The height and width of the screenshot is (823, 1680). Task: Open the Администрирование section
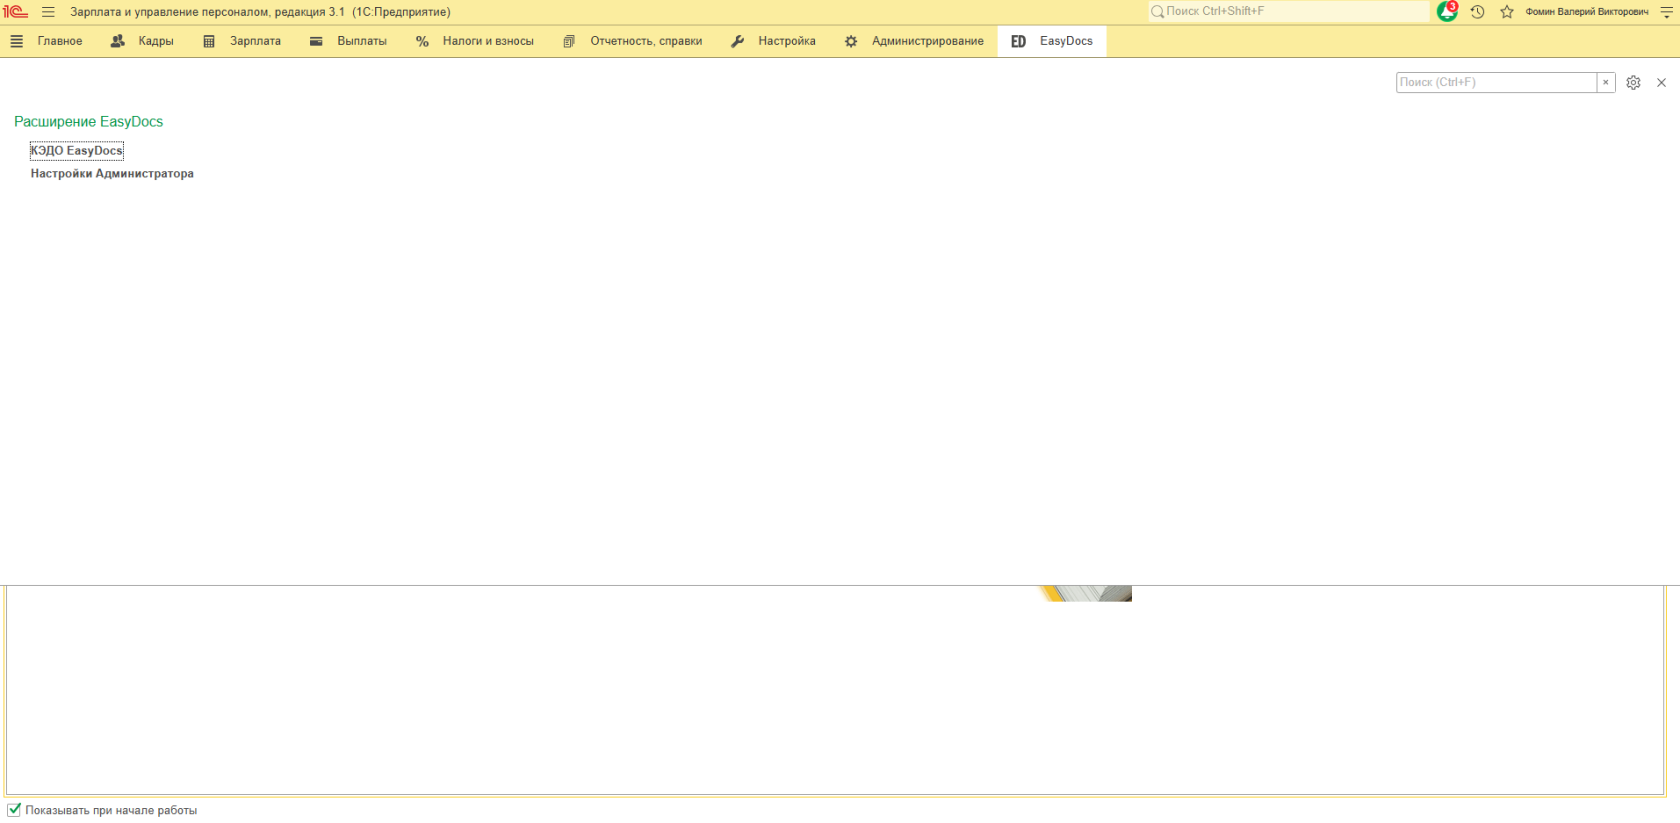coord(915,41)
